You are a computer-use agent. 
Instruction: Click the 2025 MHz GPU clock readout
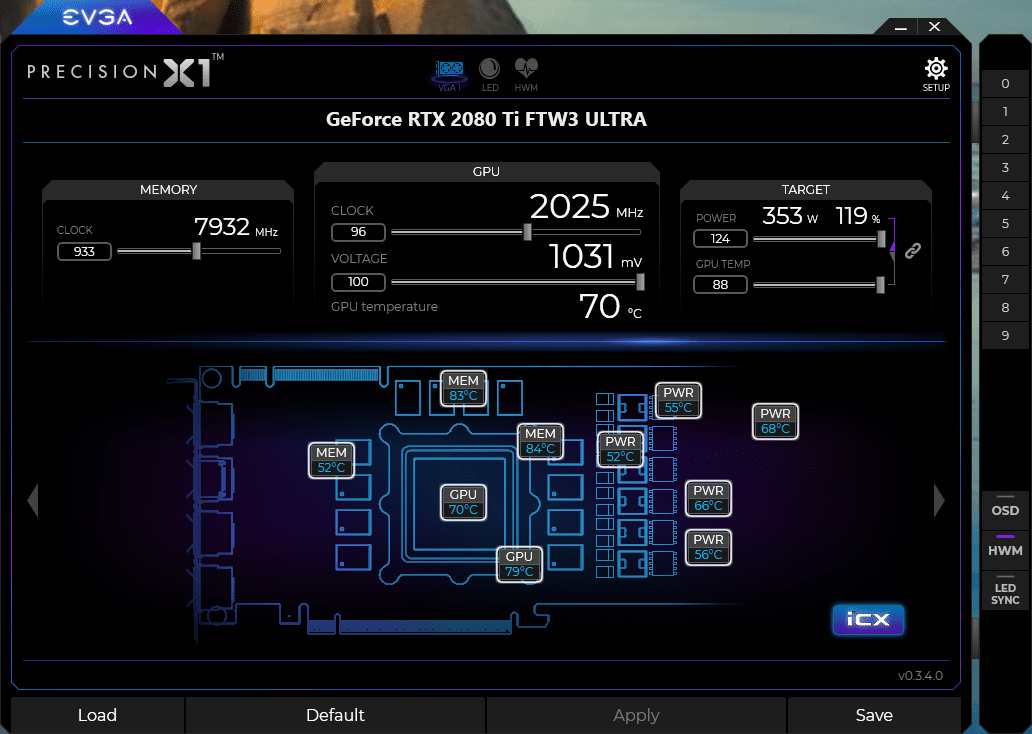coord(586,207)
